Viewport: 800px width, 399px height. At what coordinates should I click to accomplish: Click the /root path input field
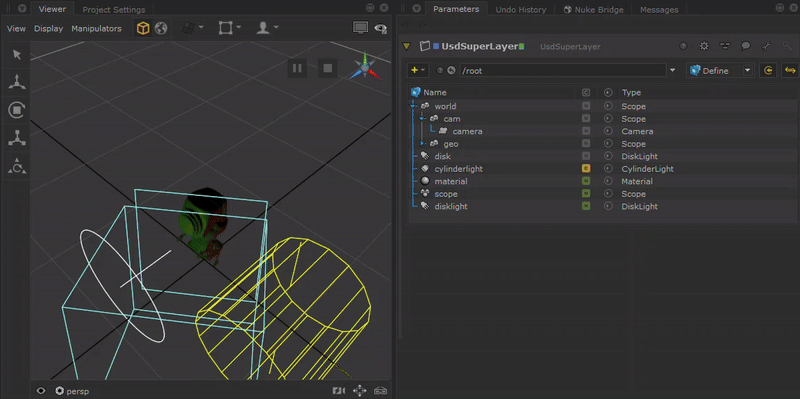563,70
